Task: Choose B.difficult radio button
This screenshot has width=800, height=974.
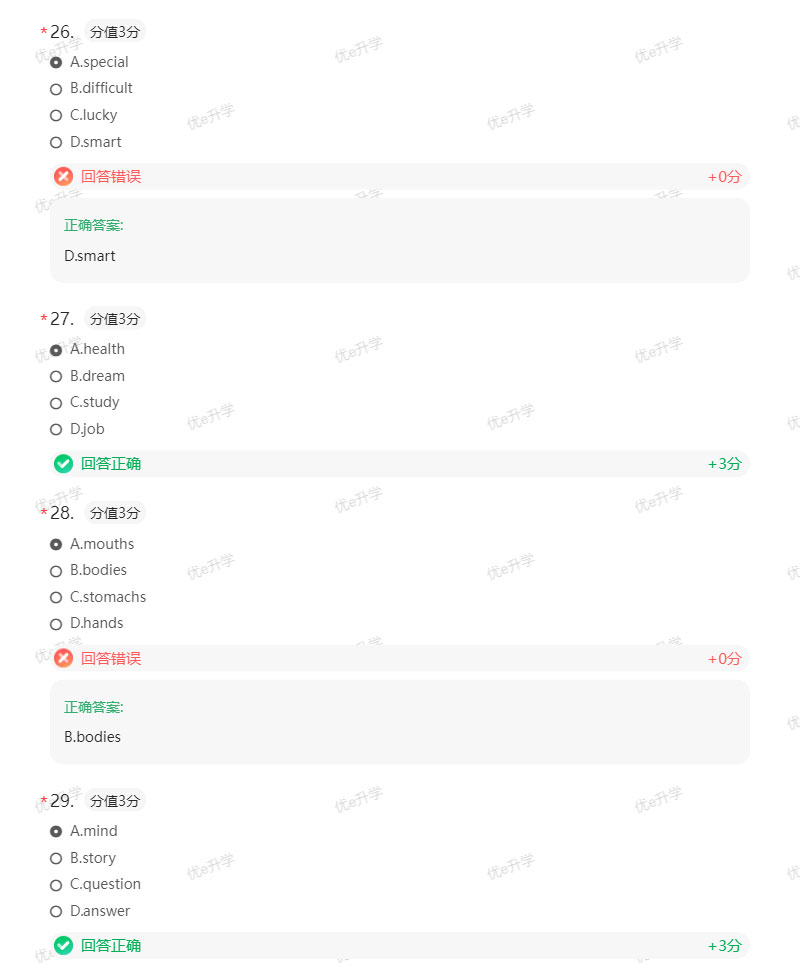Action: tap(56, 89)
